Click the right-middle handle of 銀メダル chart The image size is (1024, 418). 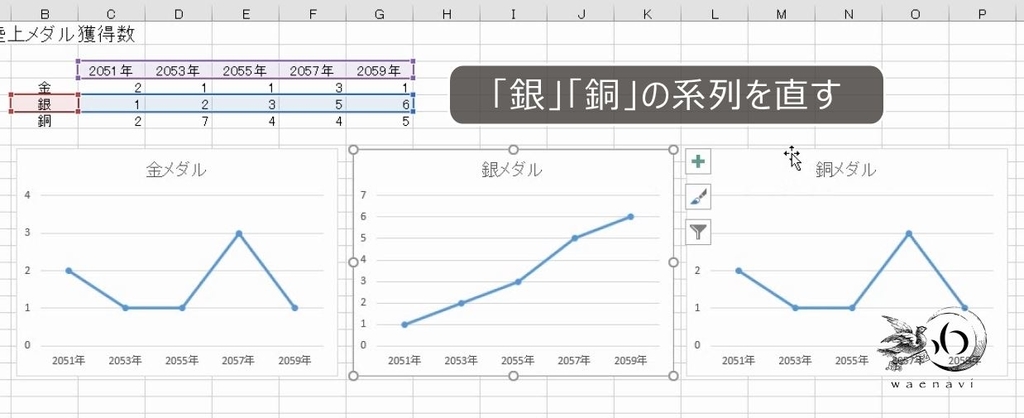point(673,262)
